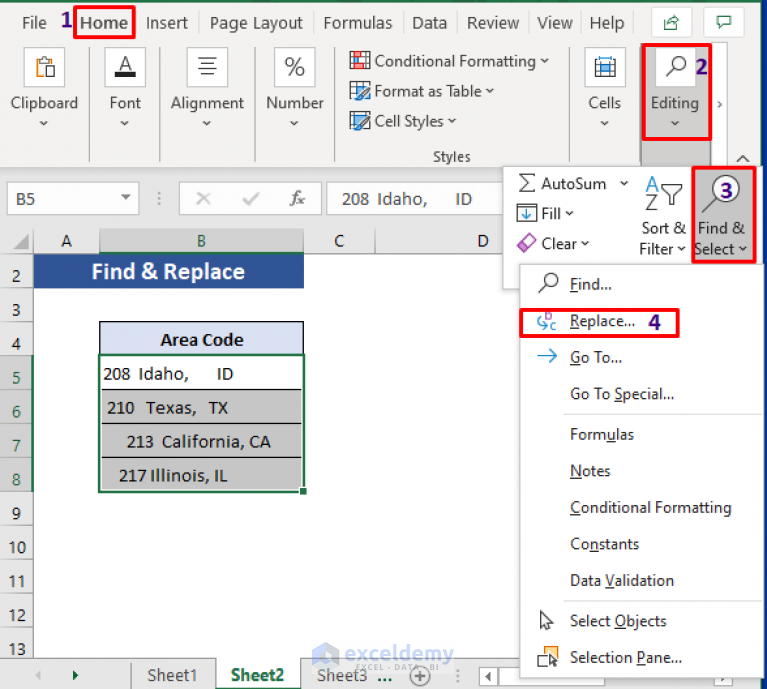Open the Home tab
Viewport: 767px width, 689px height.
coord(104,22)
